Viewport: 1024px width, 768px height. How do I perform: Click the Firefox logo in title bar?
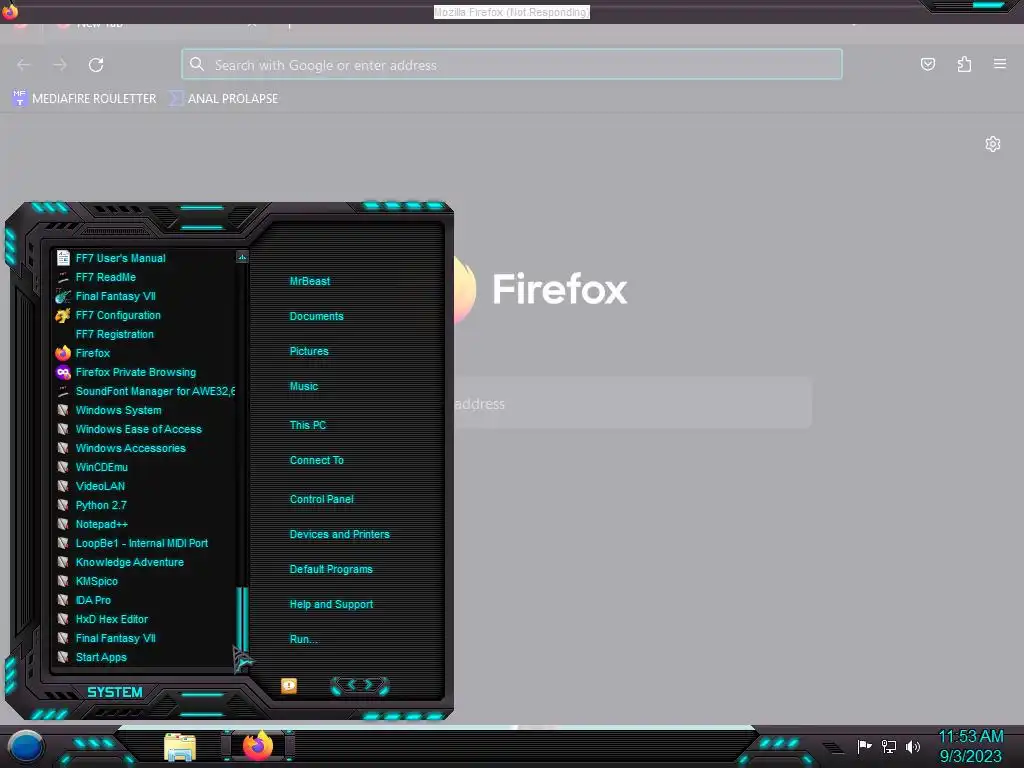pyautogui.click(x=10, y=11)
